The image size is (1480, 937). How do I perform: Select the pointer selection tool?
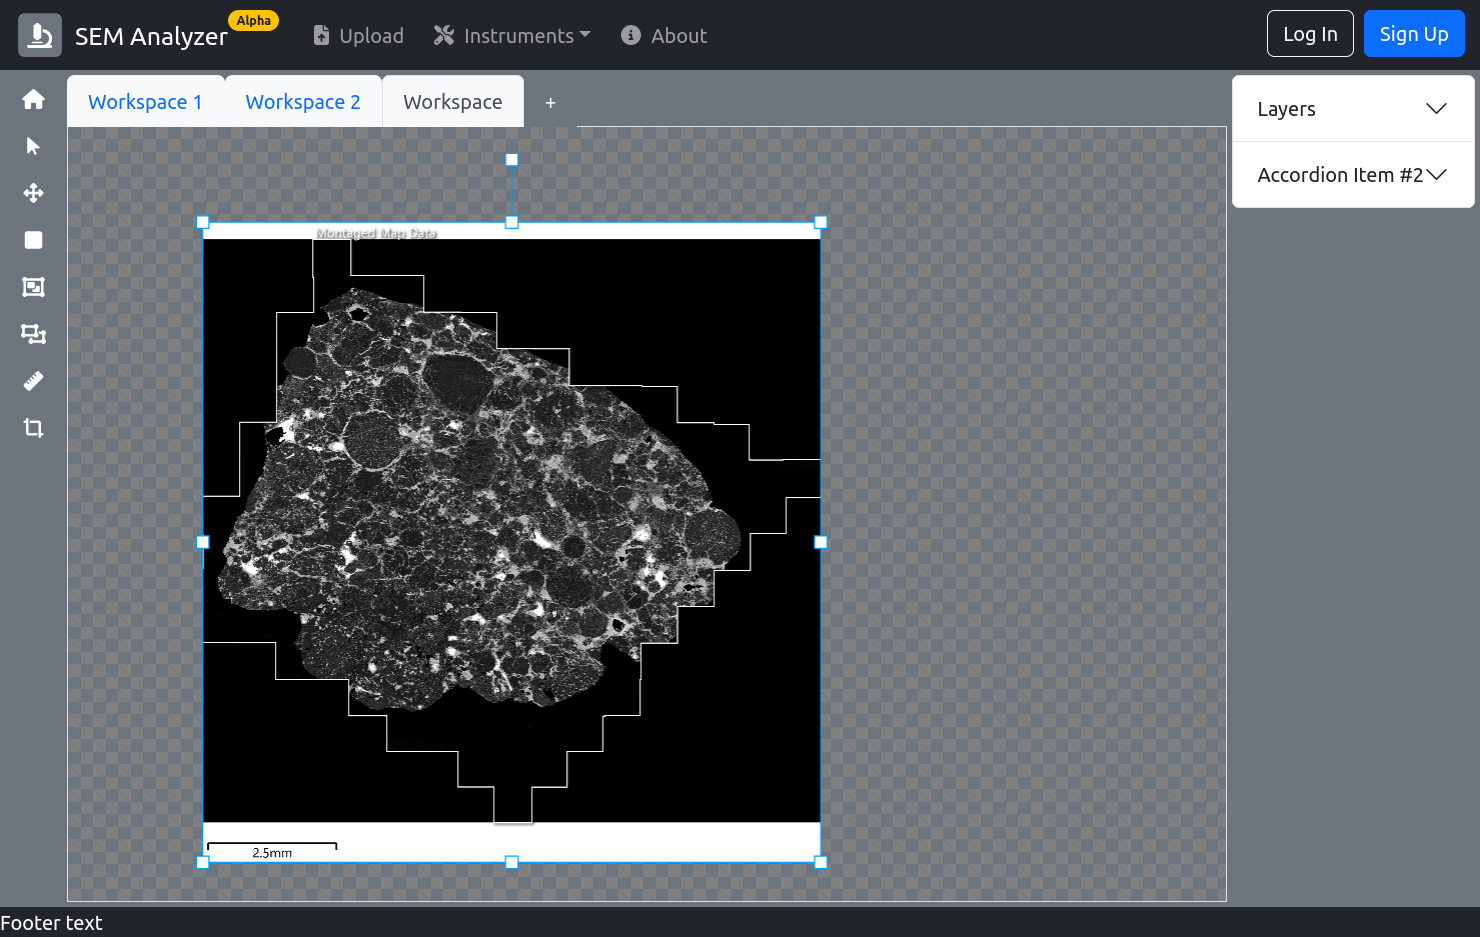tap(33, 146)
